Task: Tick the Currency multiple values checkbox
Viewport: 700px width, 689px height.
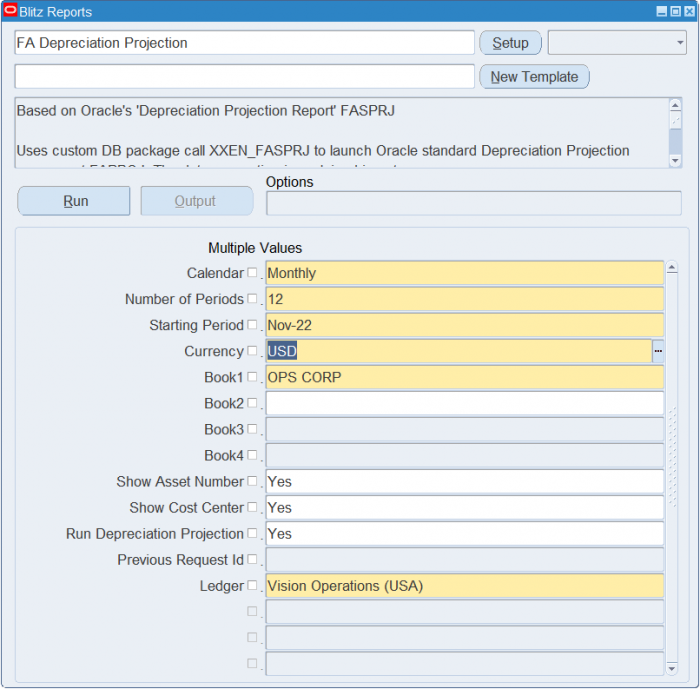Action: (x=252, y=351)
